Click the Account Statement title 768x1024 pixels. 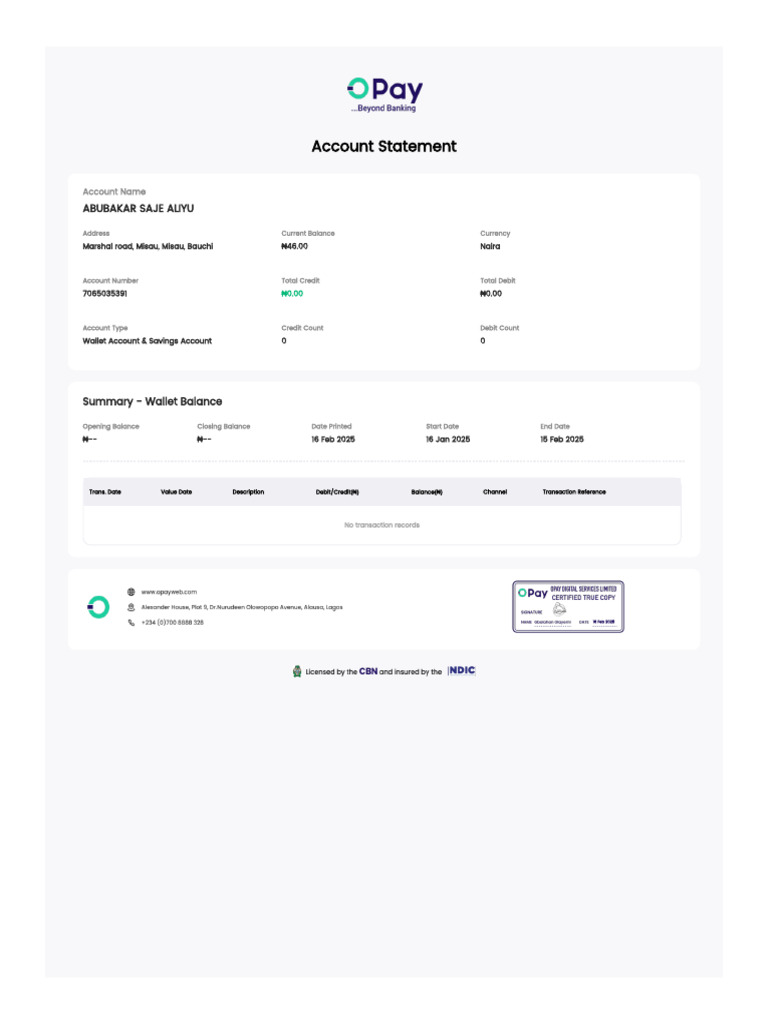(384, 146)
